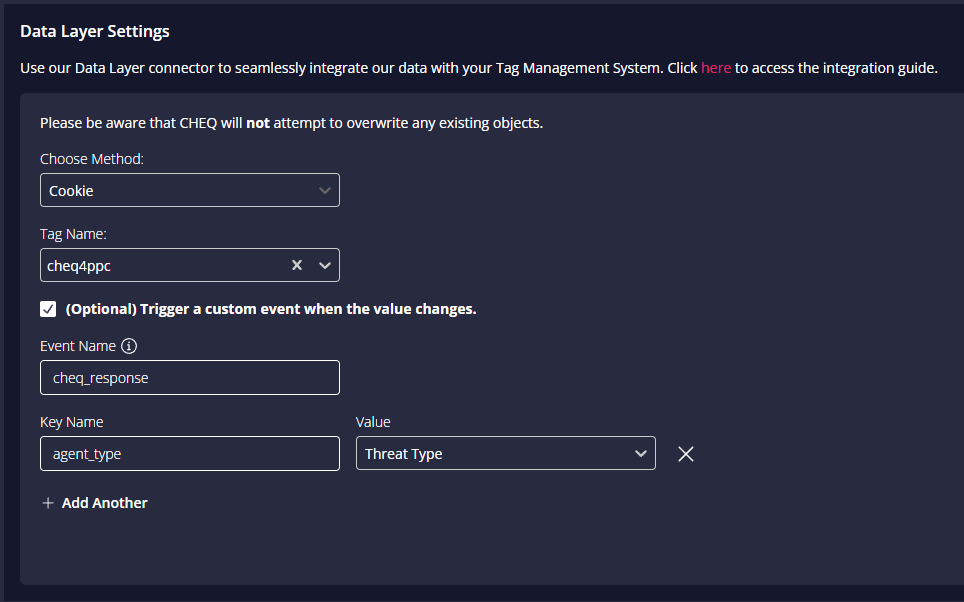Uncheck the custom event trigger checkbox
The image size is (964, 602).
coord(48,309)
